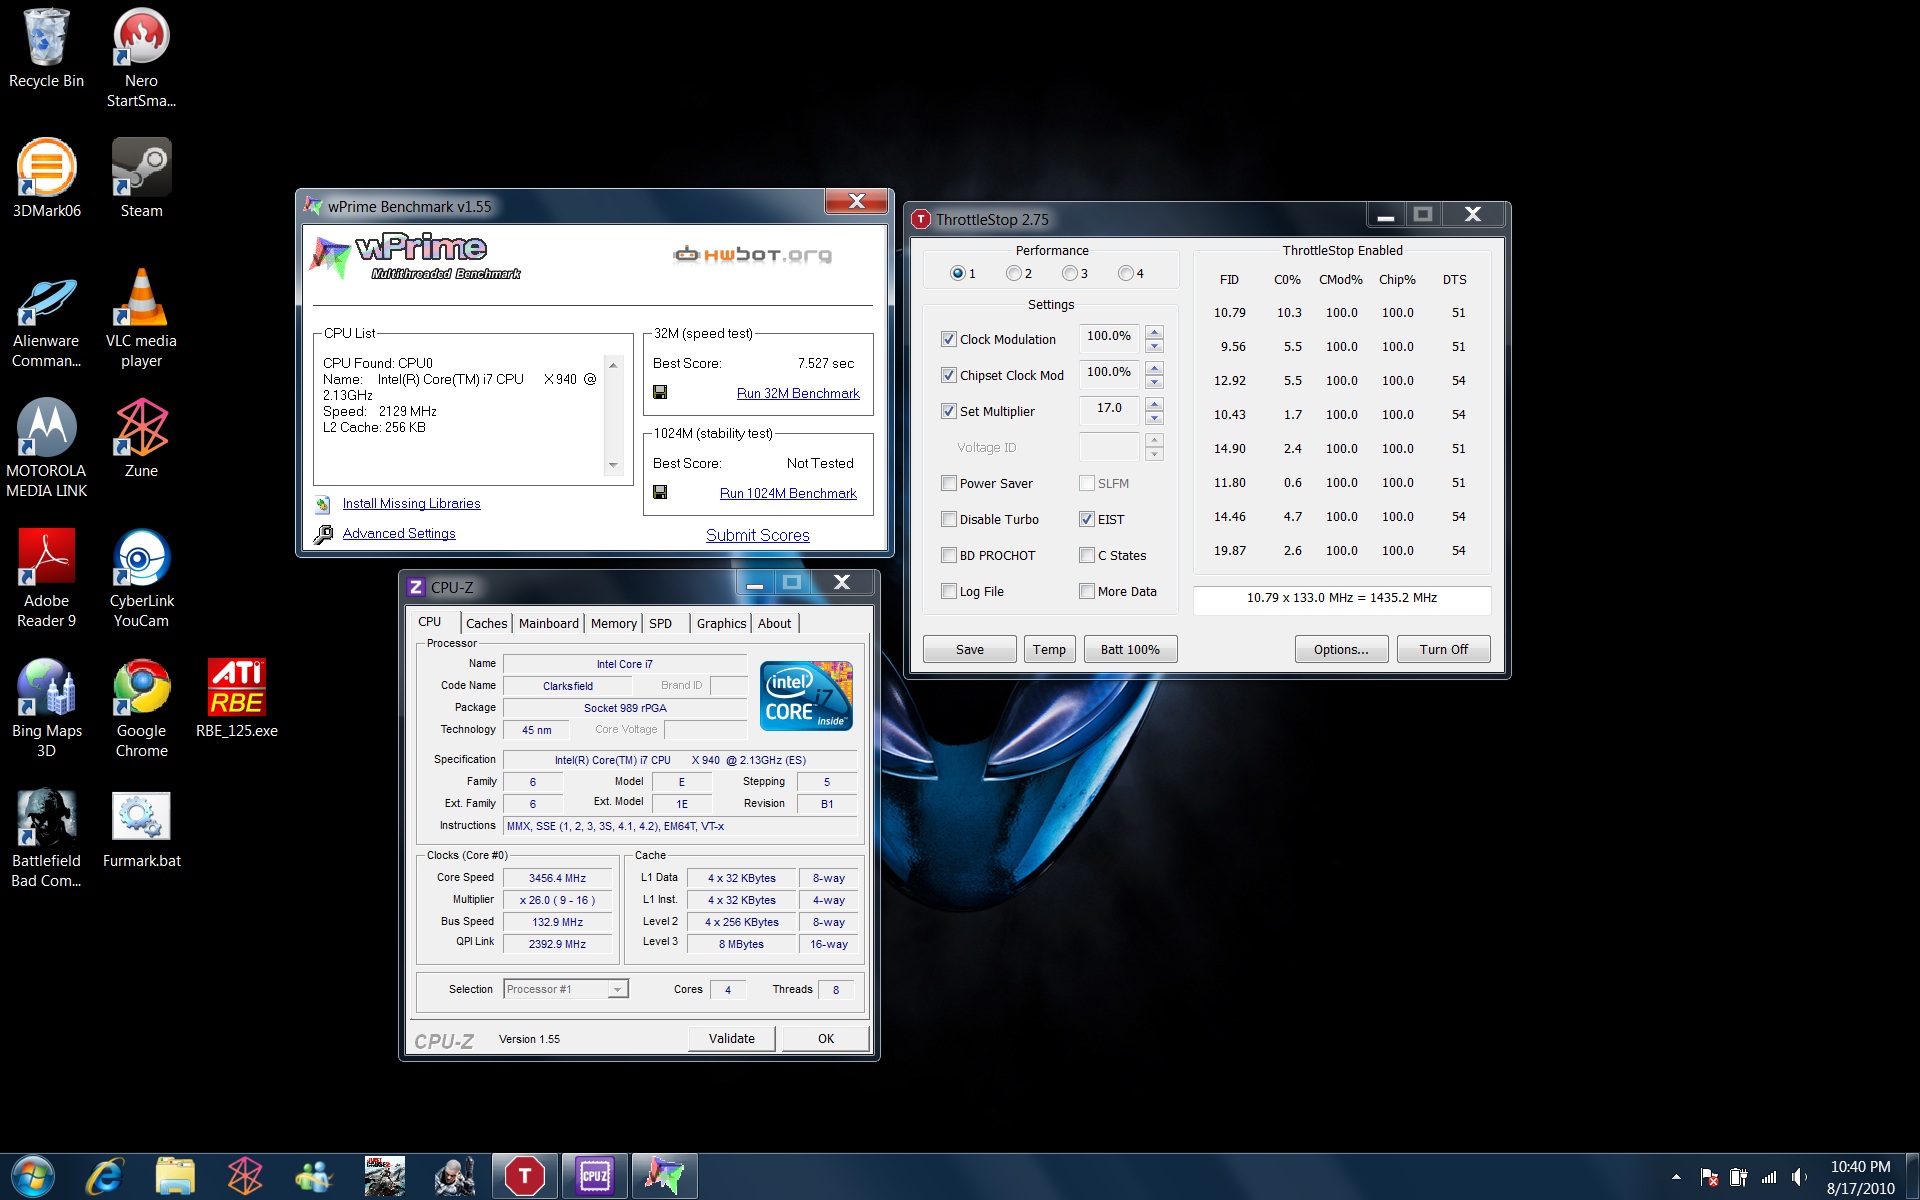
Task: Uncheck Clock Modulation in ThrottleStop
Action: click(949, 339)
